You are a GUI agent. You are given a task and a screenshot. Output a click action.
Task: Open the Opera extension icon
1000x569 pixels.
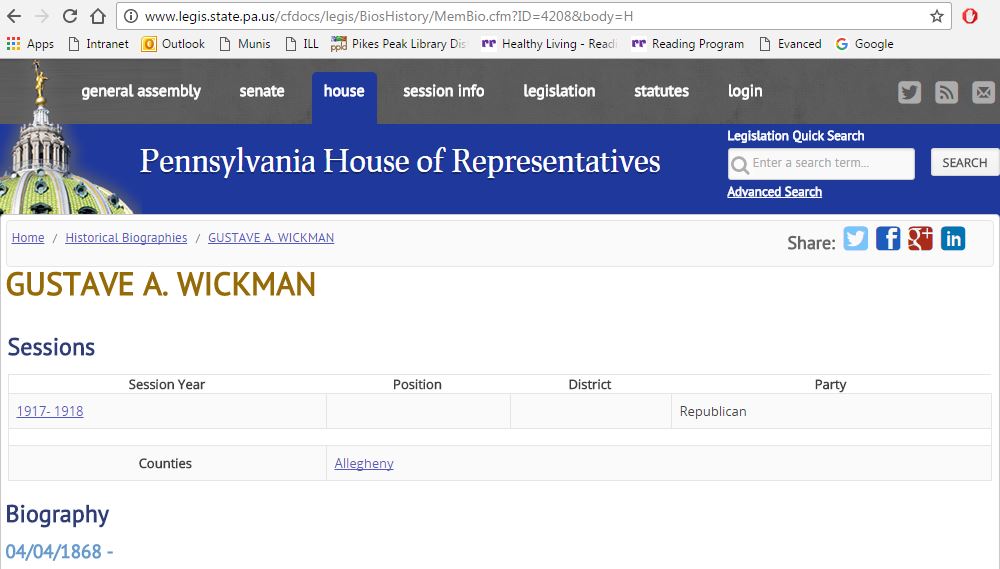[x=970, y=16]
